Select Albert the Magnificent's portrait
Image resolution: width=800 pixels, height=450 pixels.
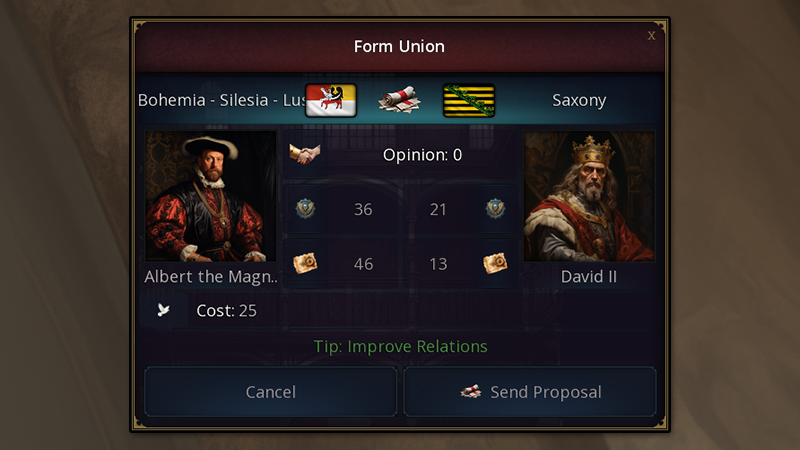coord(210,197)
